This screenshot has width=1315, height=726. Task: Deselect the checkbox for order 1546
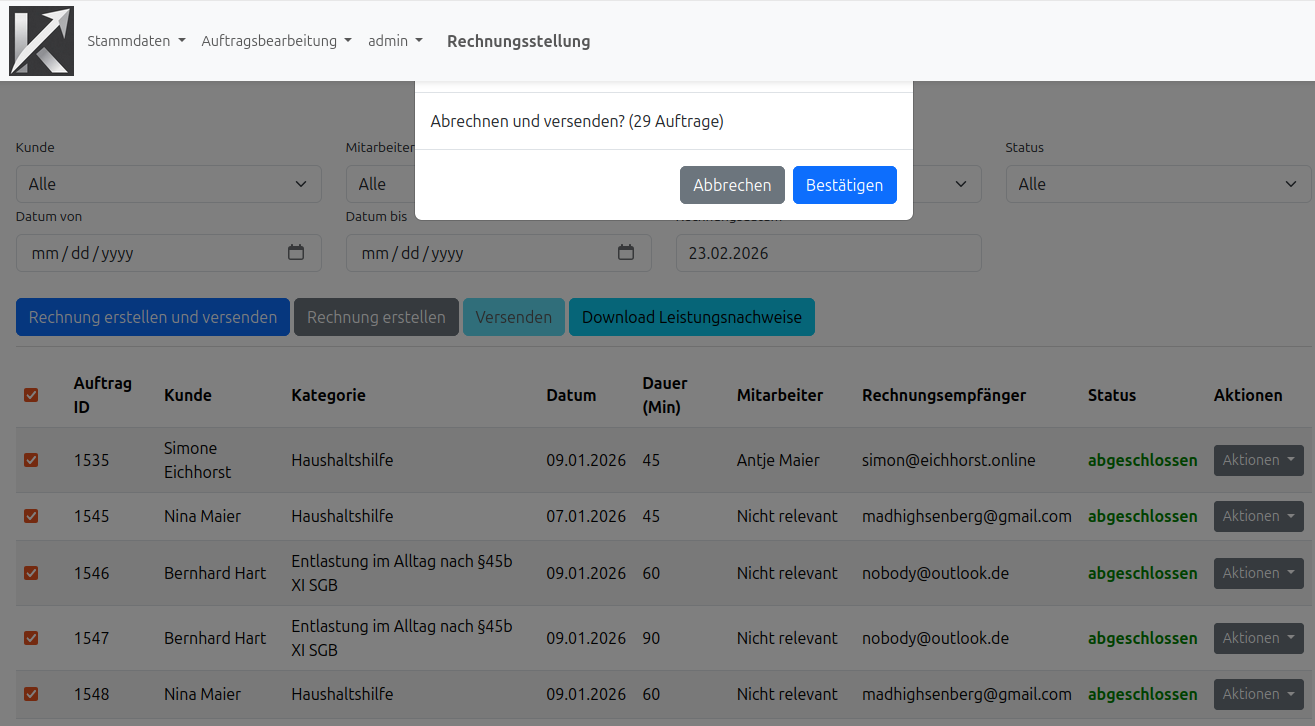click(31, 573)
